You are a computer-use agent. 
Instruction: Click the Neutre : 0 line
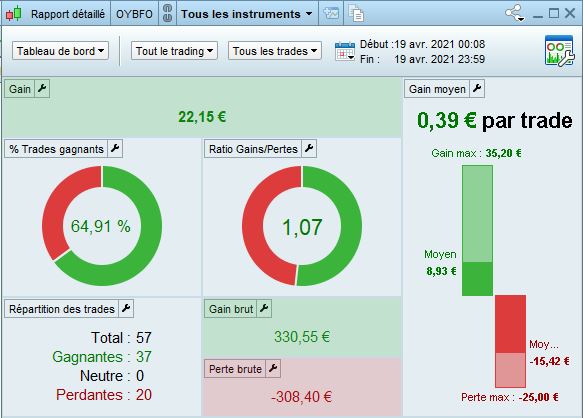click(112, 376)
